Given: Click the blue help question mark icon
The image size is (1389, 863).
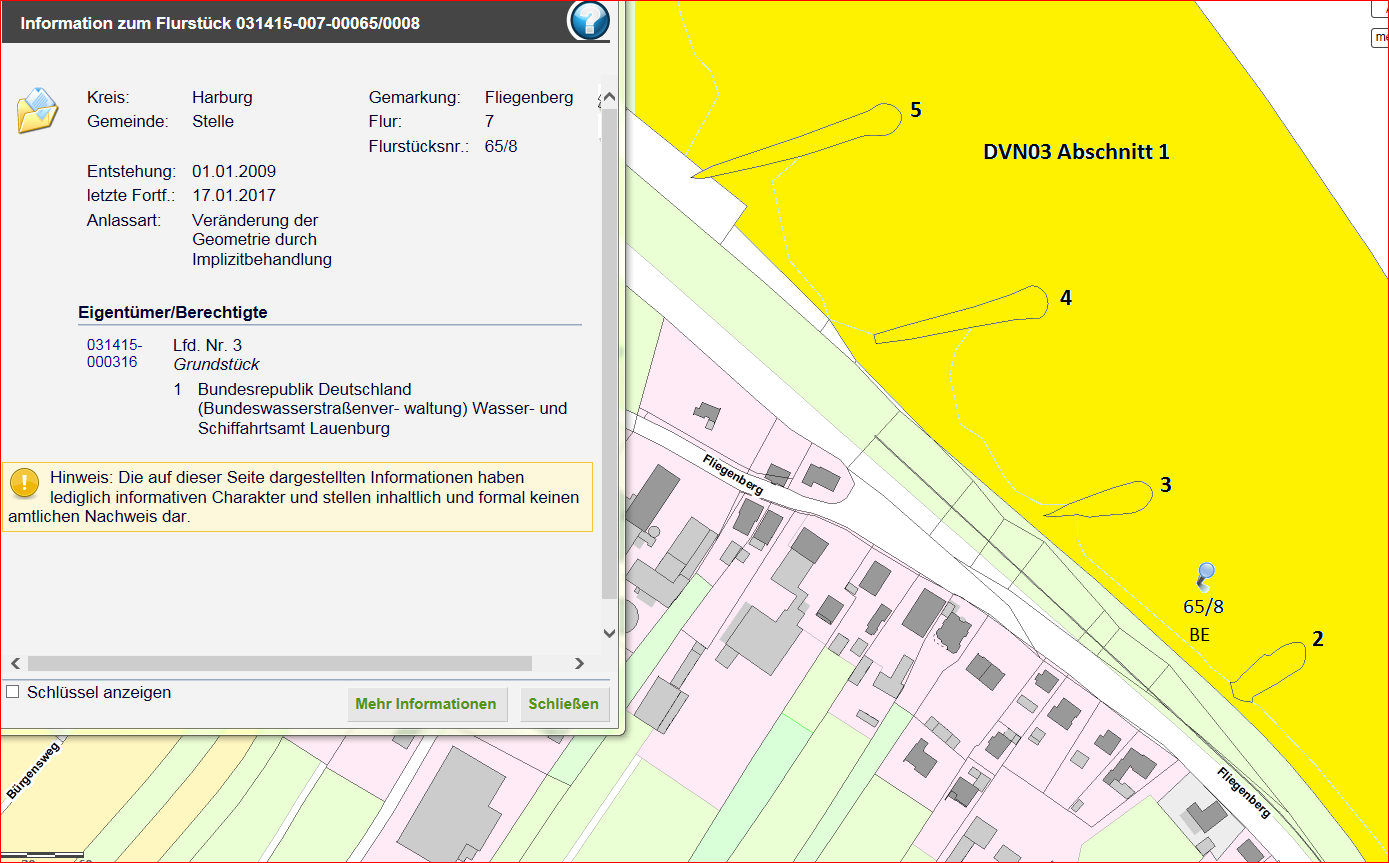Looking at the screenshot, I should coord(589,21).
